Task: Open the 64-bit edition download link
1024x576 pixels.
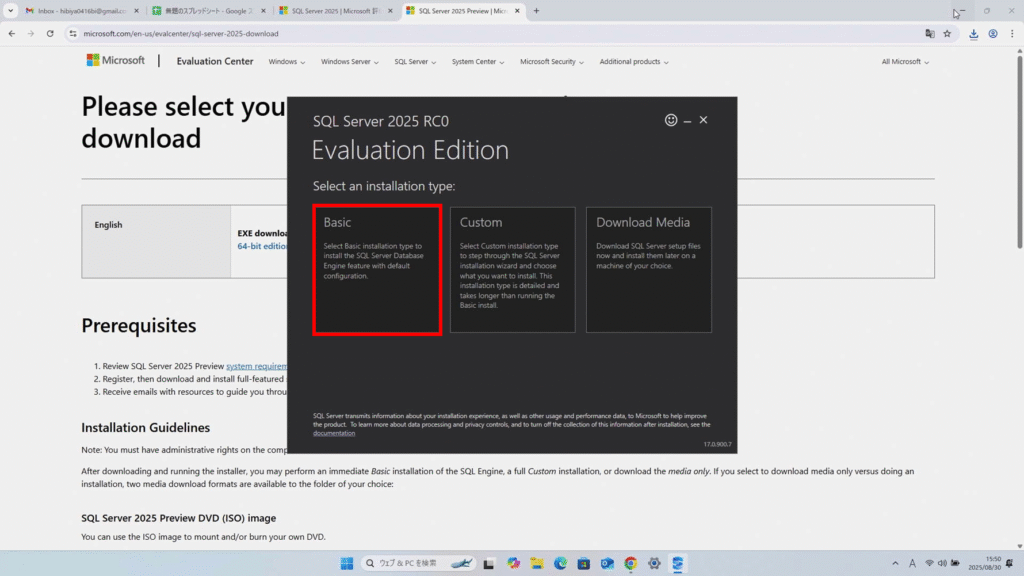Action: pyautogui.click(x=262, y=246)
